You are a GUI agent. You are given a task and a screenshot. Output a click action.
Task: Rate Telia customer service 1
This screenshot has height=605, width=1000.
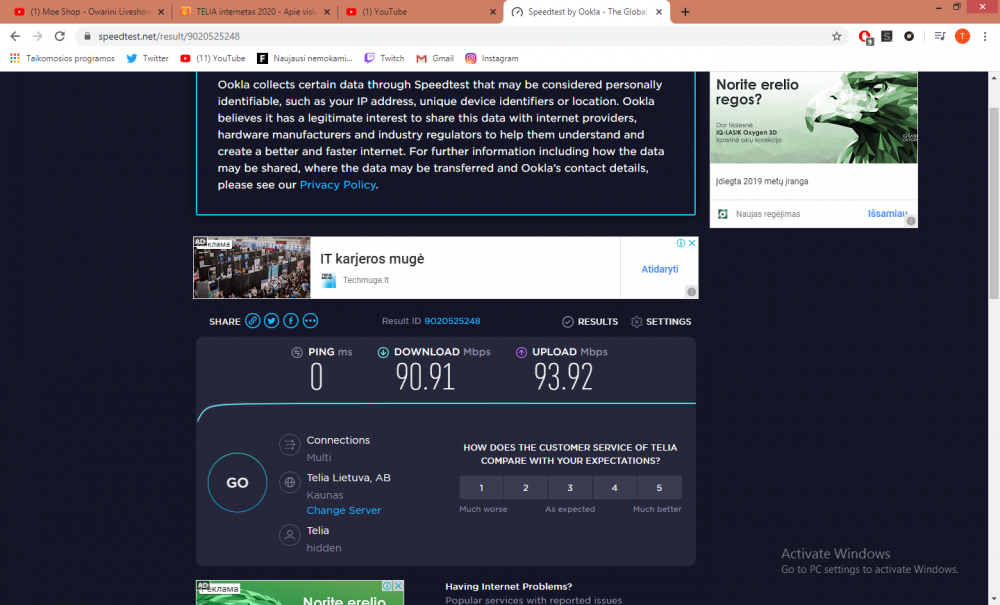tap(482, 488)
